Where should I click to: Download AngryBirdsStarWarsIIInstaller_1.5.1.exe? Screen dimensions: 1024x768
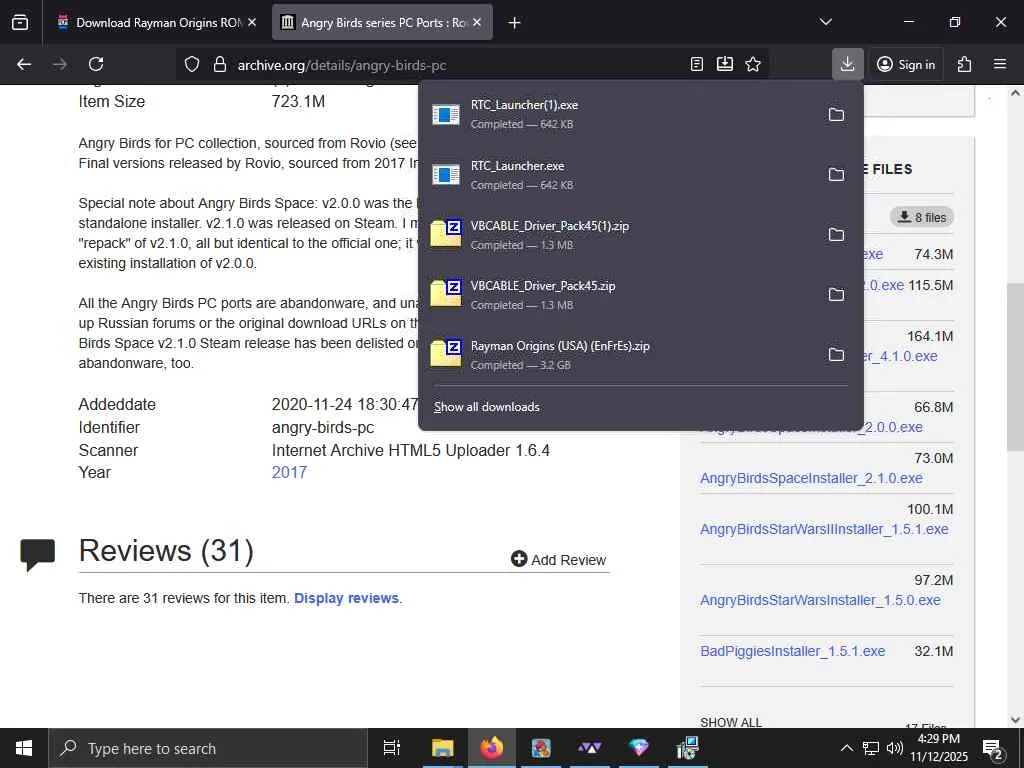(x=824, y=529)
